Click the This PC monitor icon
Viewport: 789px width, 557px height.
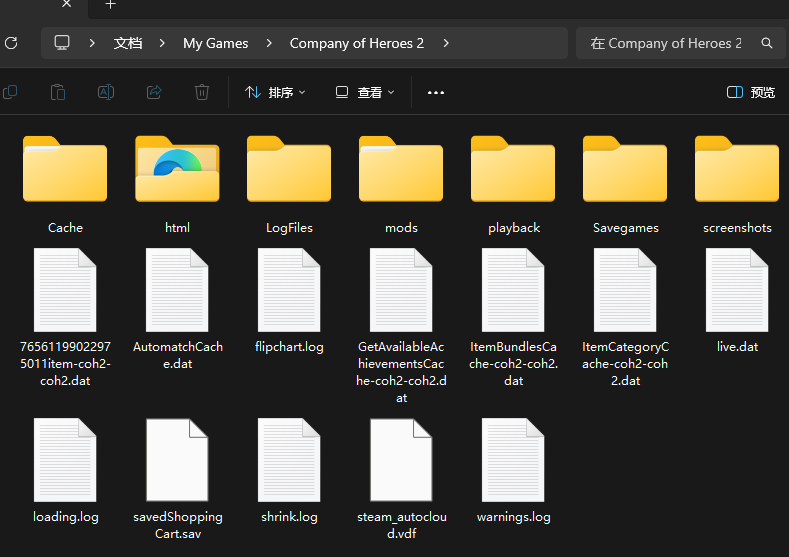point(62,43)
